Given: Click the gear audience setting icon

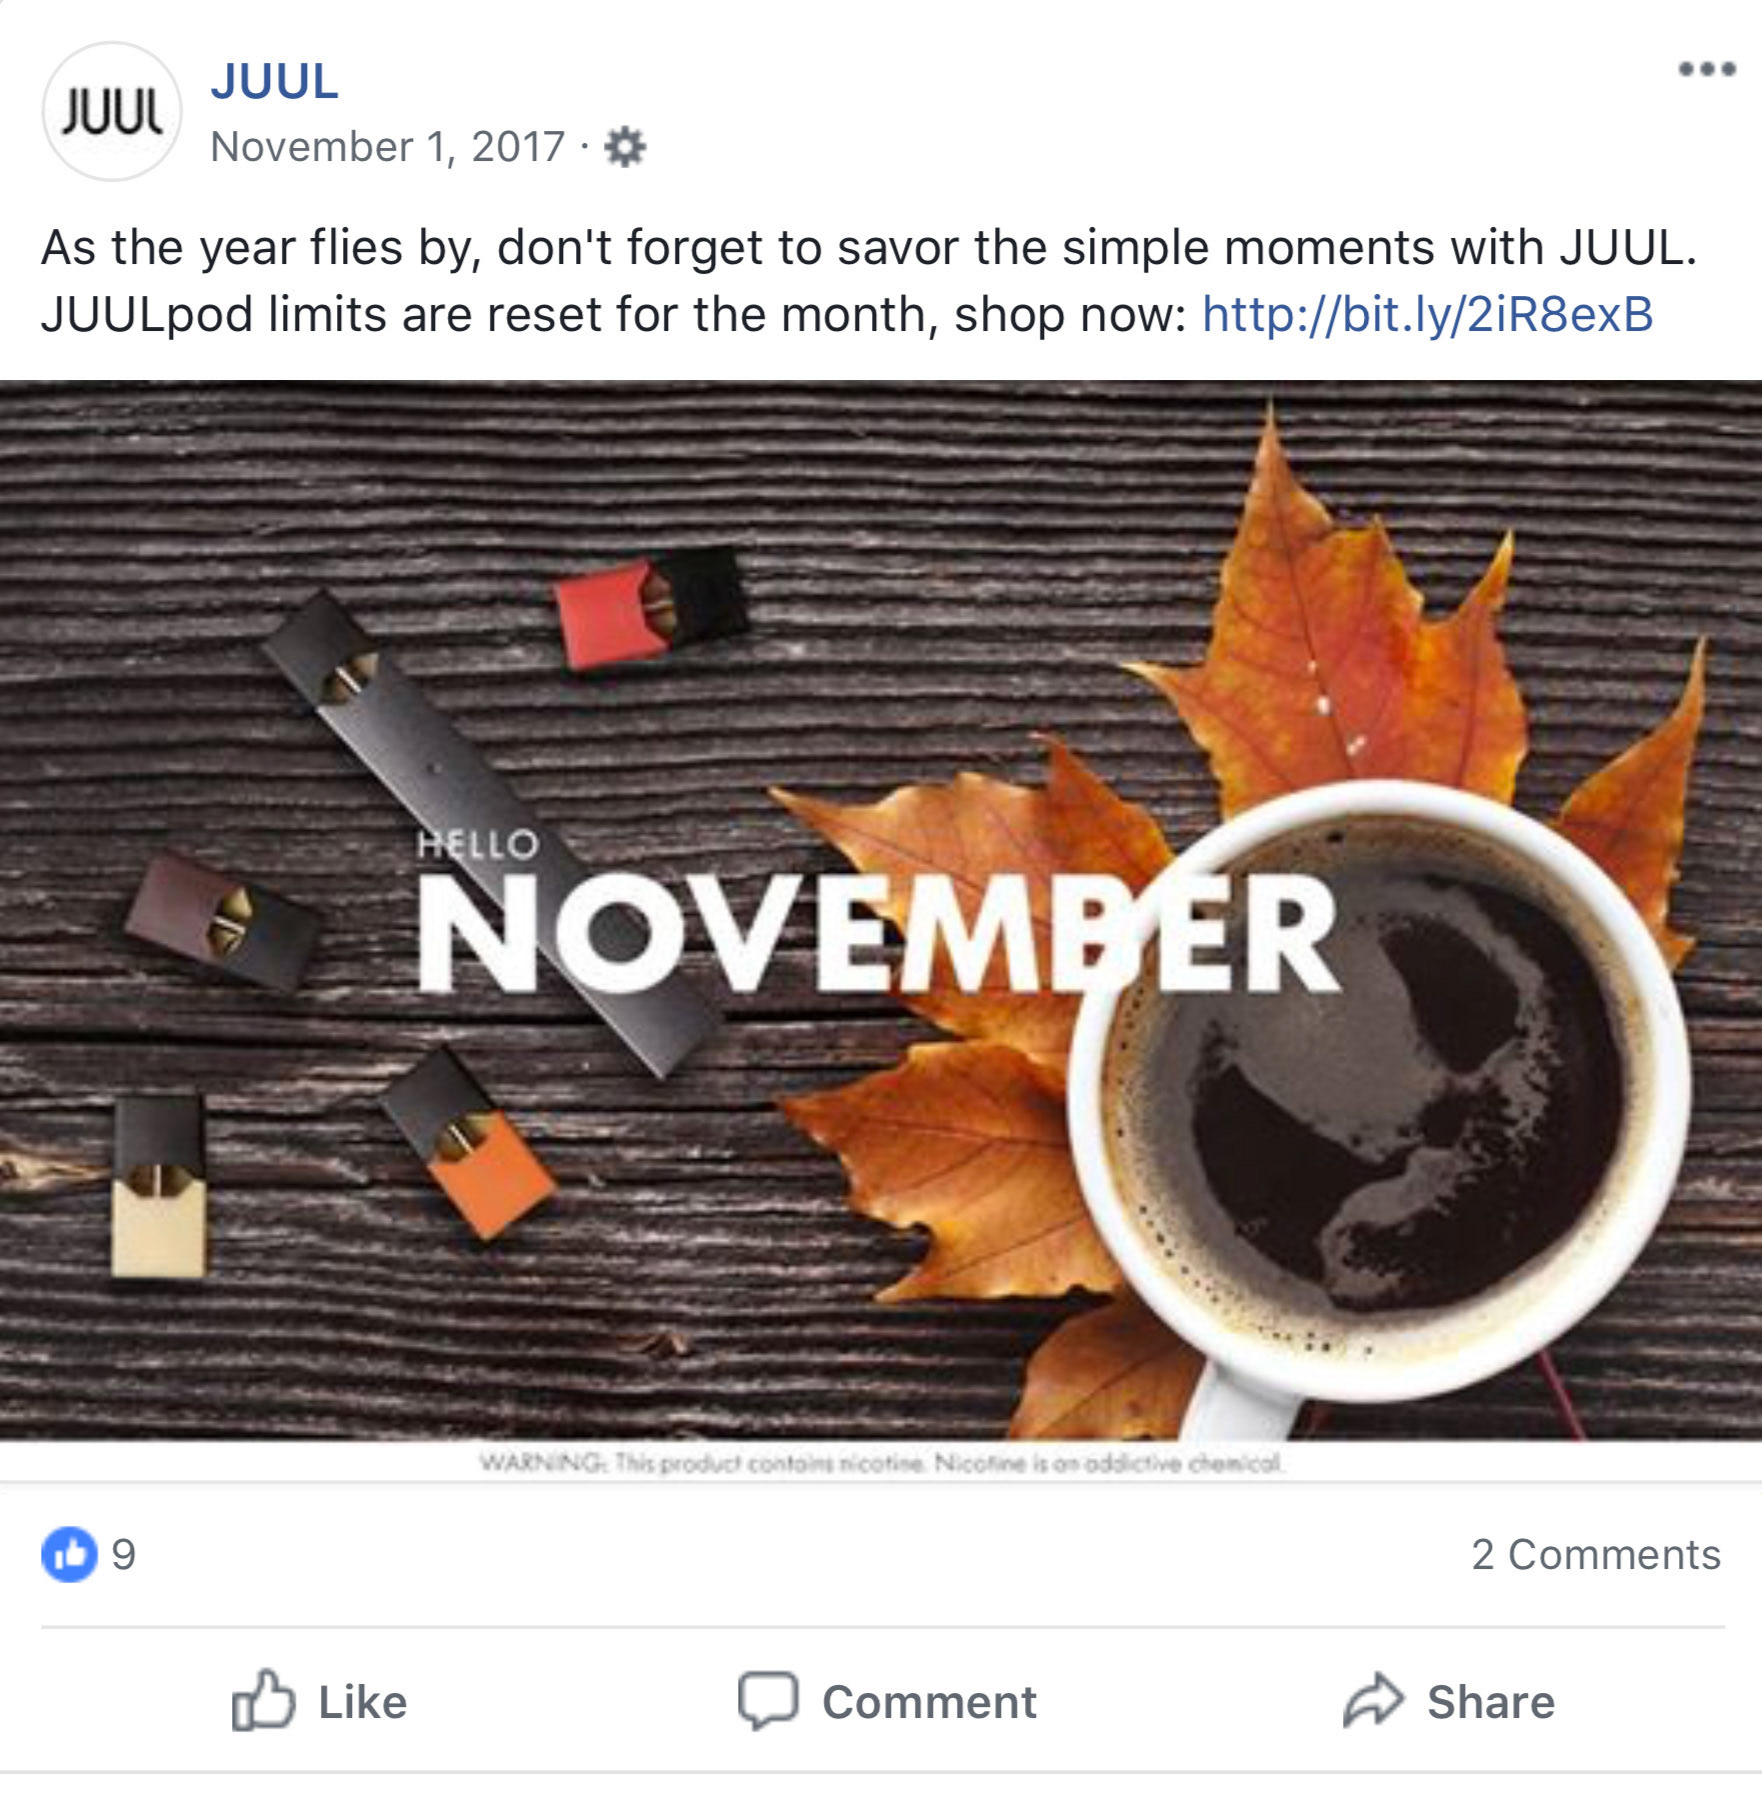Looking at the screenshot, I should [625, 147].
